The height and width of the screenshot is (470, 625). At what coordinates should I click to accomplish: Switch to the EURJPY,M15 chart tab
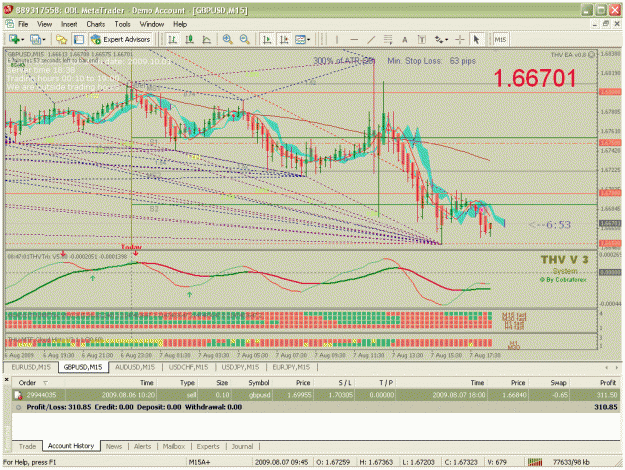point(291,367)
